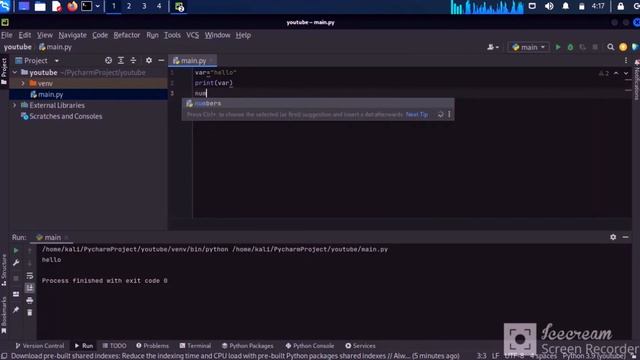Open Edit menu

click(24, 35)
